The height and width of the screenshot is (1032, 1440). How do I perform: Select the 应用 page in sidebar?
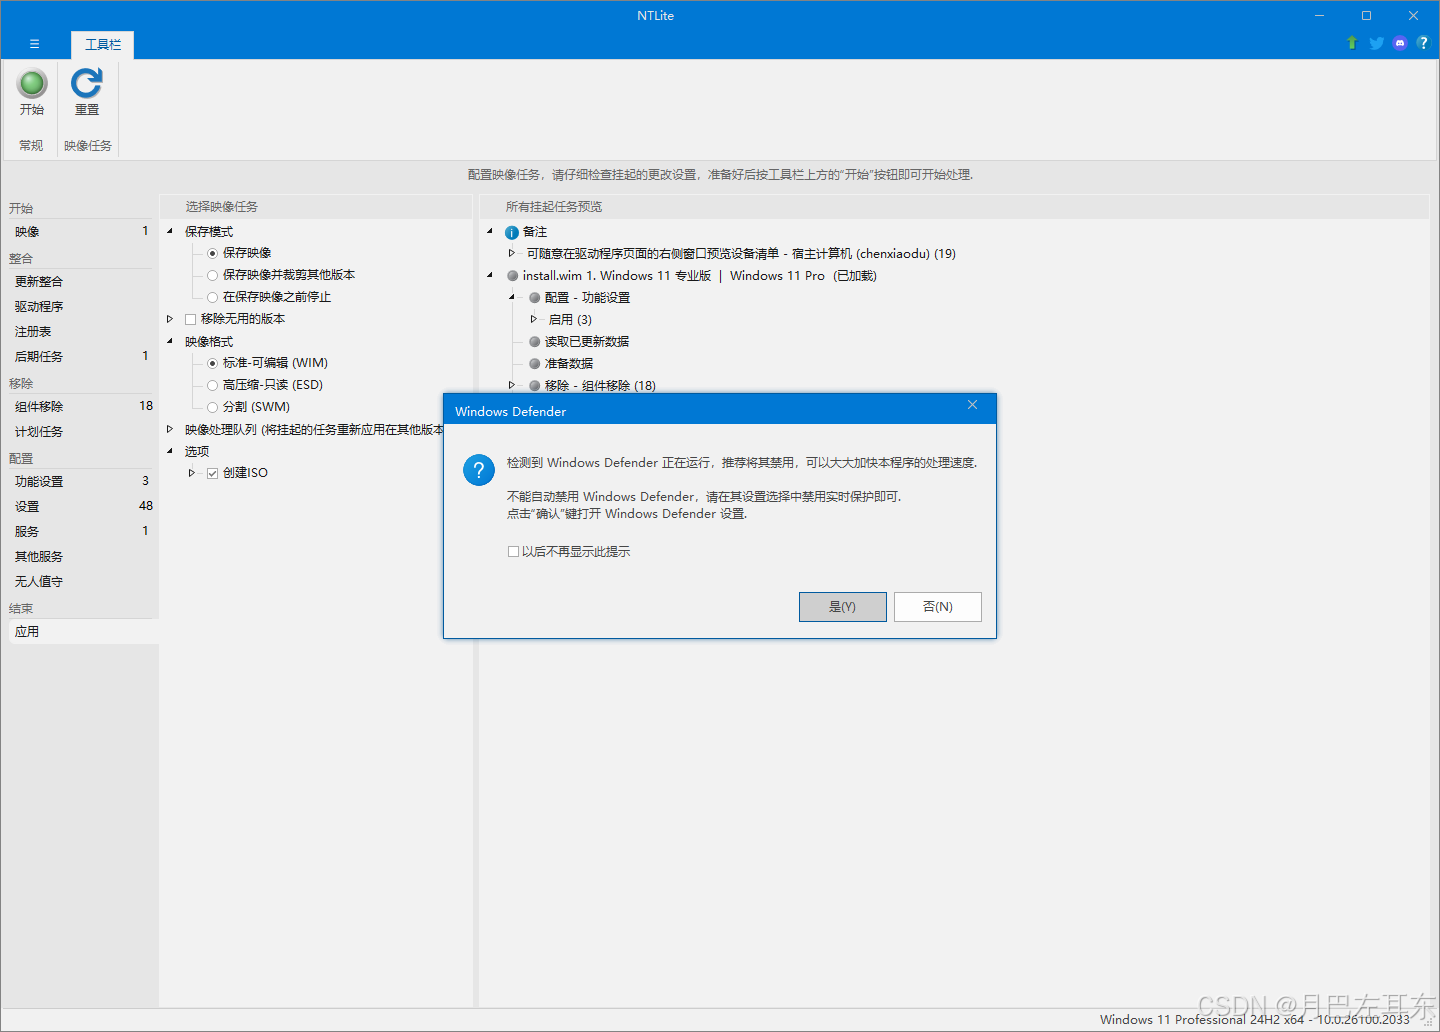[82, 632]
